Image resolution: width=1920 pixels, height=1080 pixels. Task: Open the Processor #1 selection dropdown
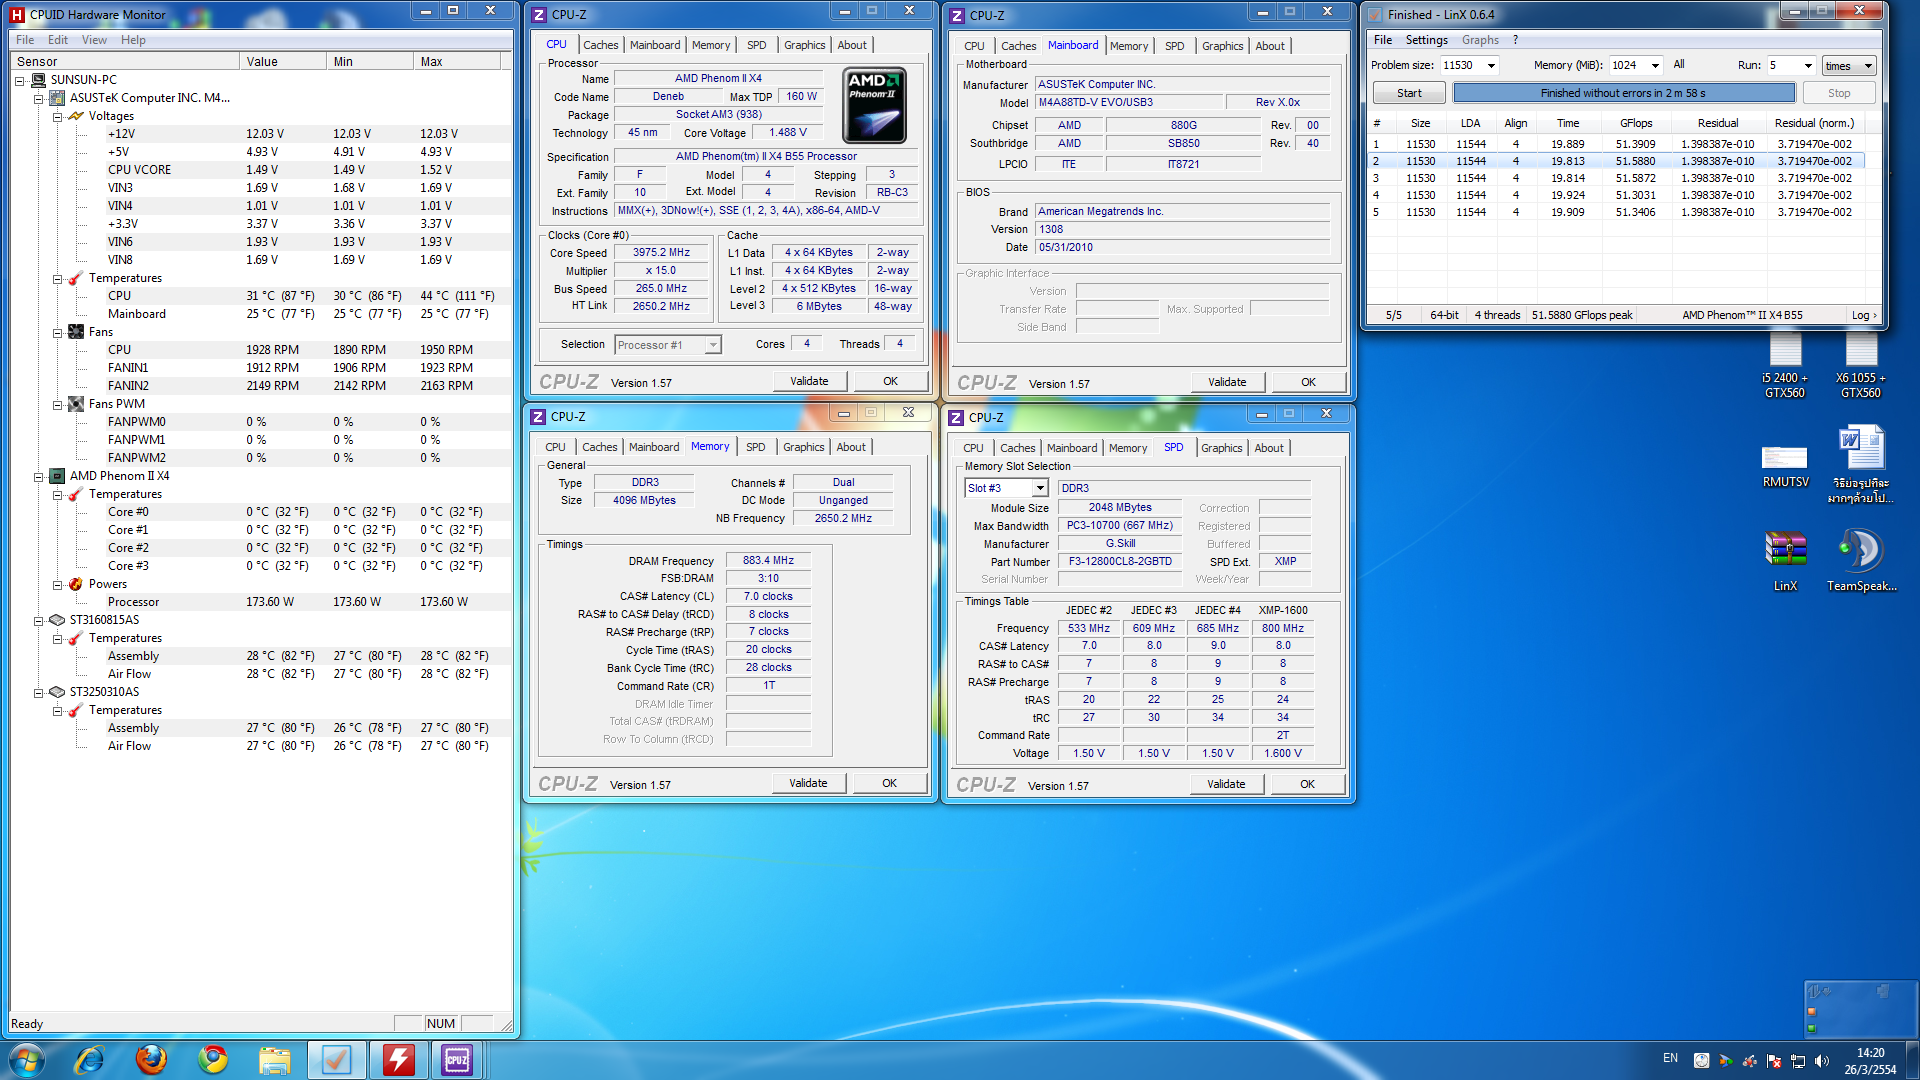[712, 345]
